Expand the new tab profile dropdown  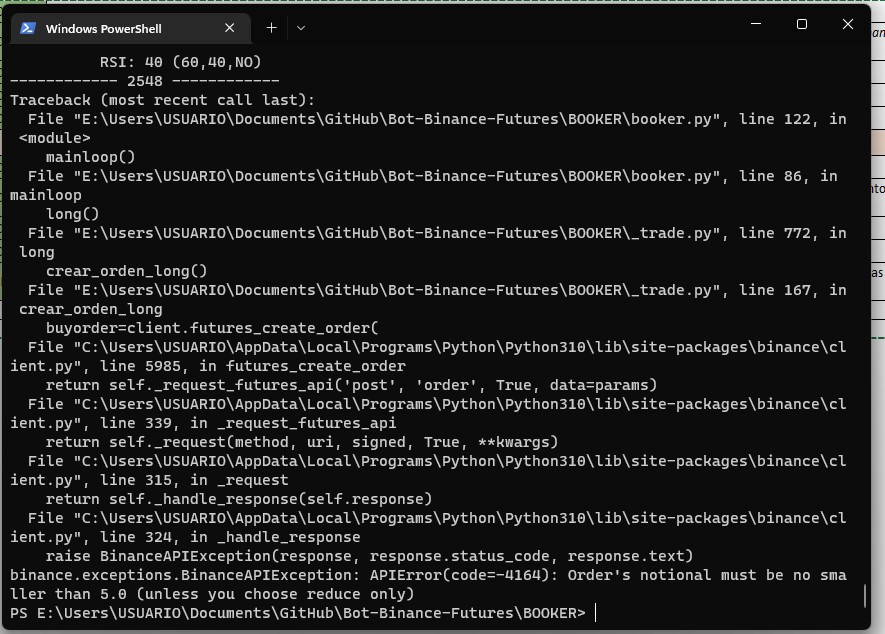click(300, 28)
